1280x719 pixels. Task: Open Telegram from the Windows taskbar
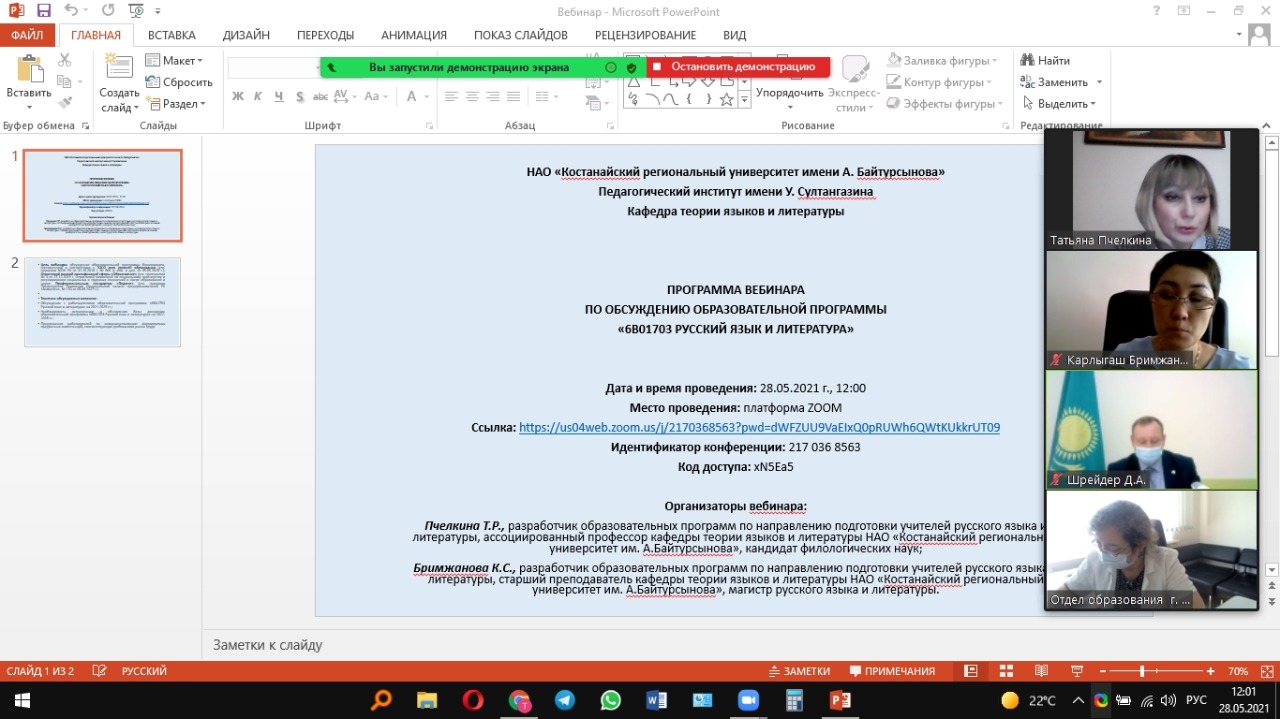[564, 700]
